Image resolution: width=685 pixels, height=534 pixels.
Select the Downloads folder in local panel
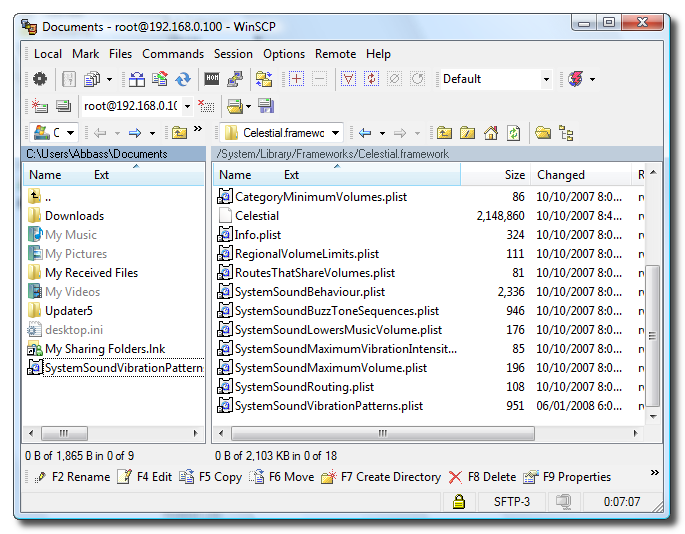(74, 216)
